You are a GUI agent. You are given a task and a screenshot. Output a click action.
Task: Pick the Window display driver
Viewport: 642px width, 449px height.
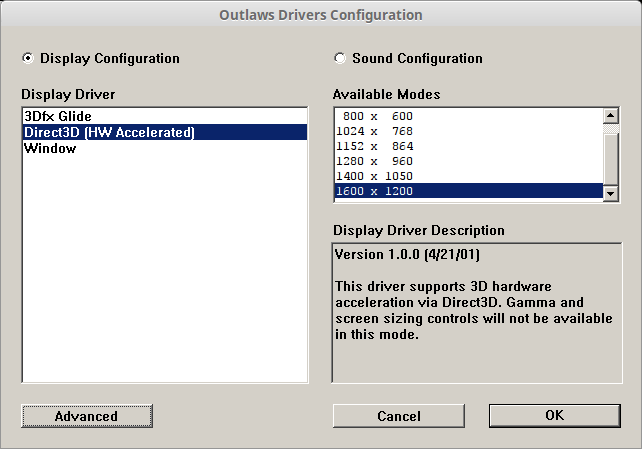coord(165,148)
